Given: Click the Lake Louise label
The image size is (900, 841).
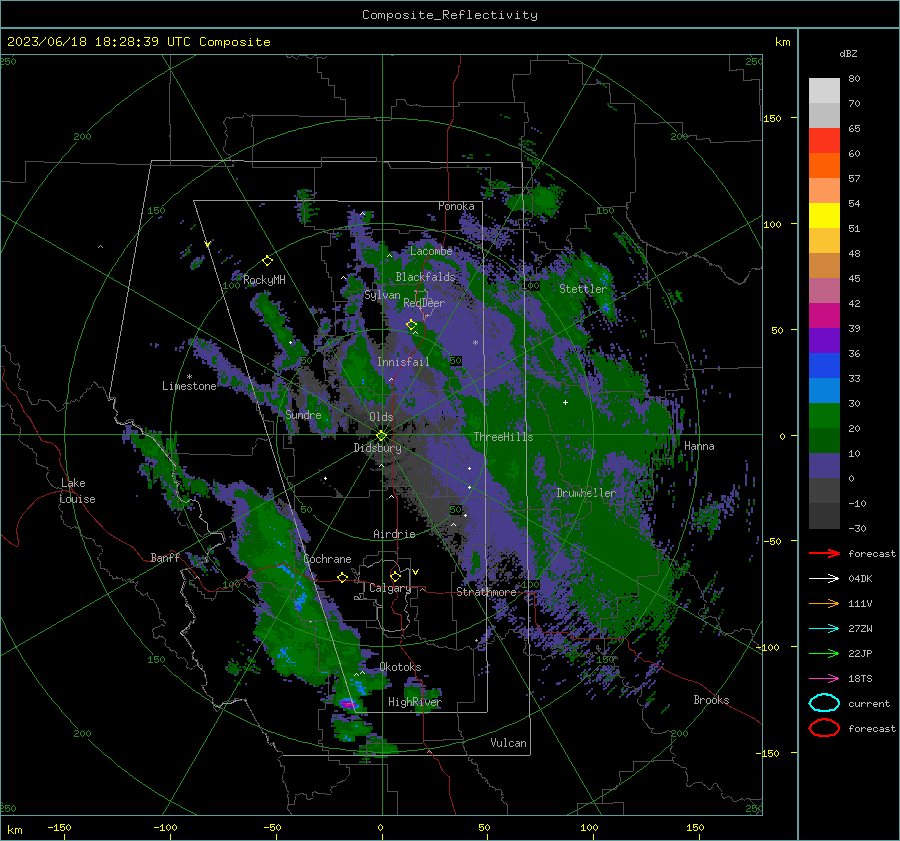Looking at the screenshot, I should pos(77,491).
